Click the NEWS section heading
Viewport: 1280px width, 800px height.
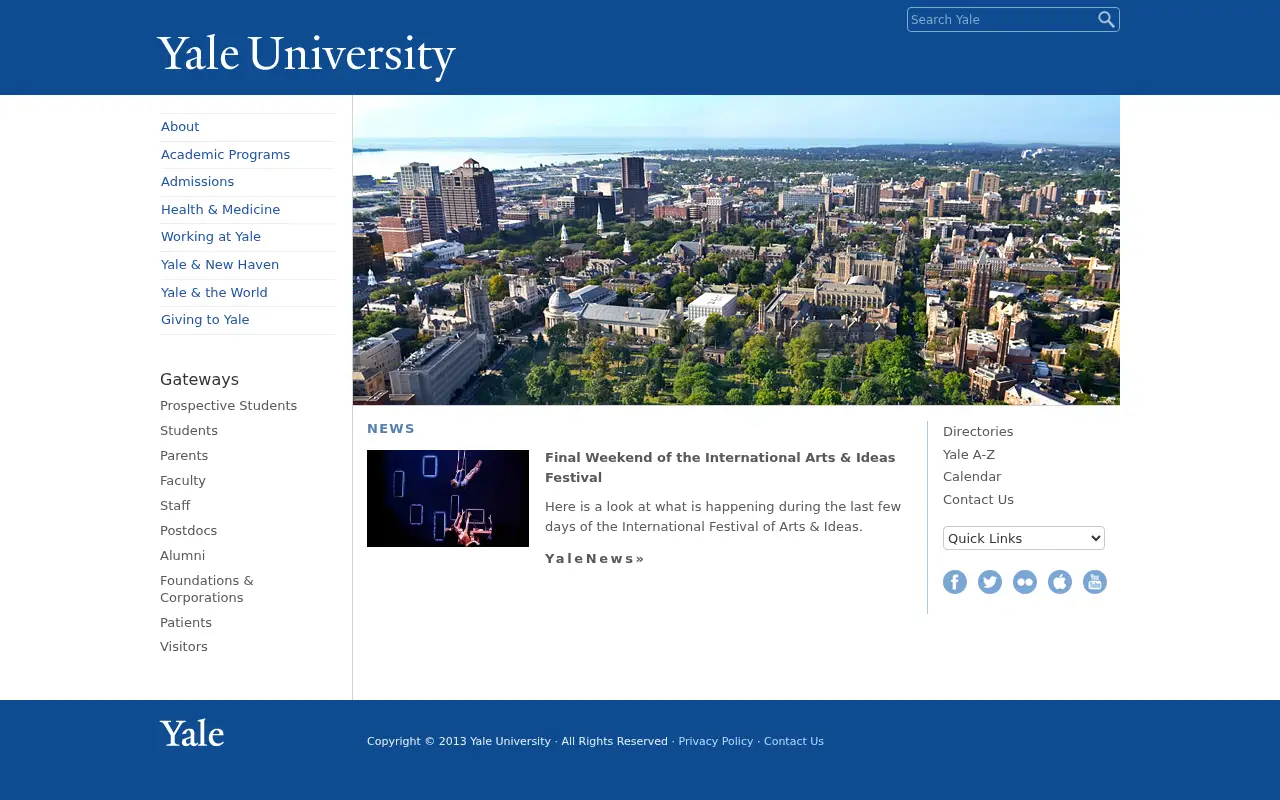point(391,429)
